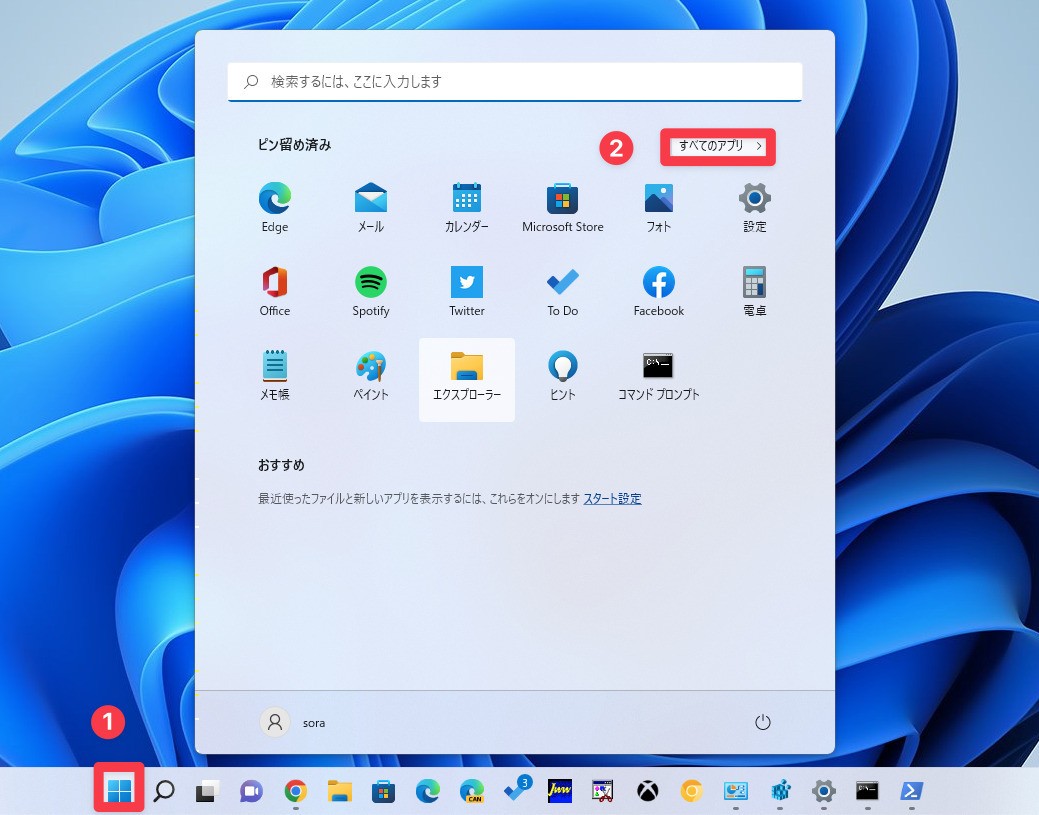Expand すべてのアプリ all apps list
Viewport: 1039px width, 815px height.
click(718, 146)
